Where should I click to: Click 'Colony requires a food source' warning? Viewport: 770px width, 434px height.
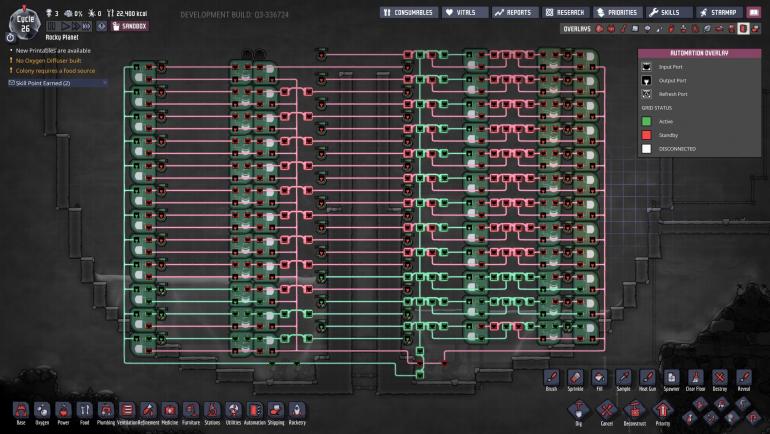[x=55, y=71]
